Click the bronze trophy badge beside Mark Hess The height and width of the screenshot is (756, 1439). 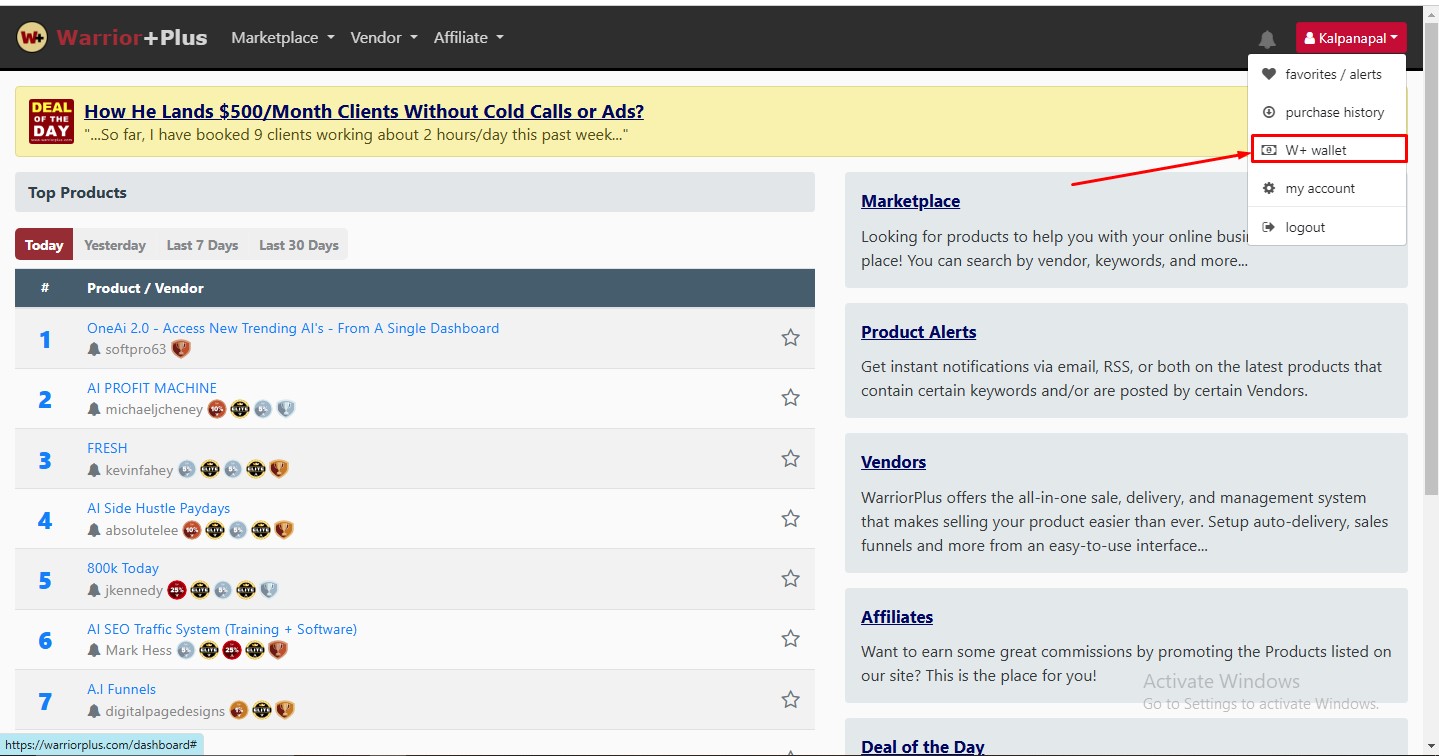[278, 650]
